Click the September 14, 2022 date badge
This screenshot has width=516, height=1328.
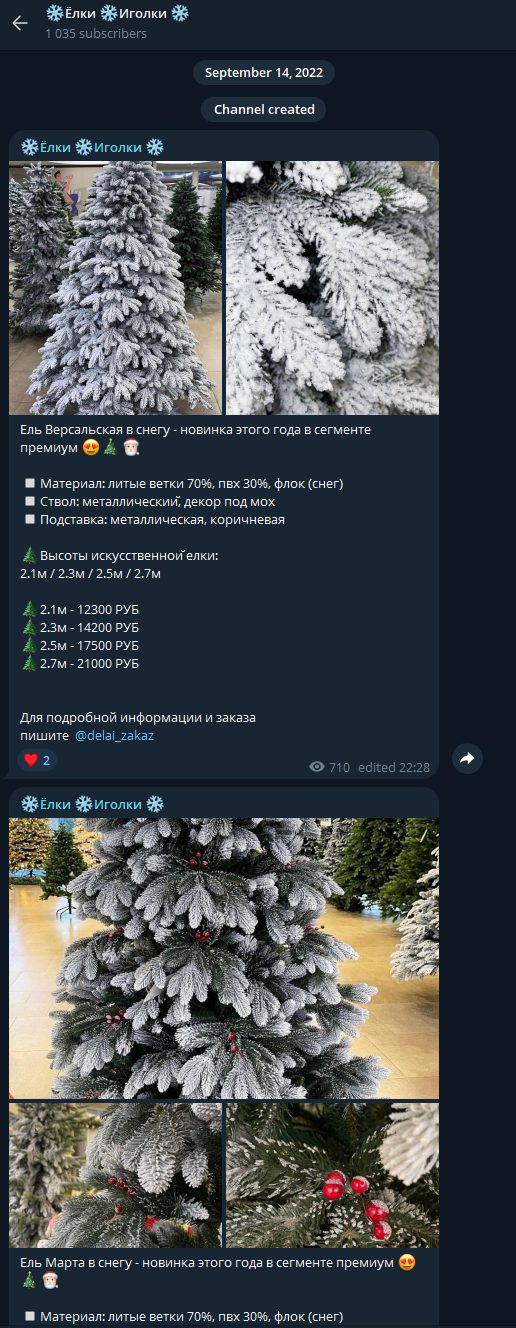pyautogui.click(x=265, y=73)
